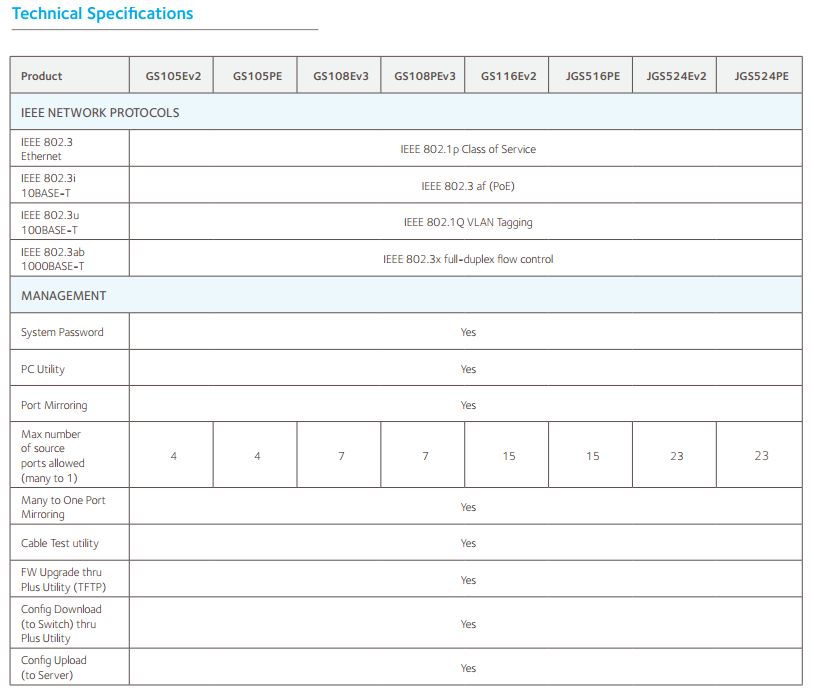
Task: Select the GS116Ev2 column header
Action: tap(508, 76)
